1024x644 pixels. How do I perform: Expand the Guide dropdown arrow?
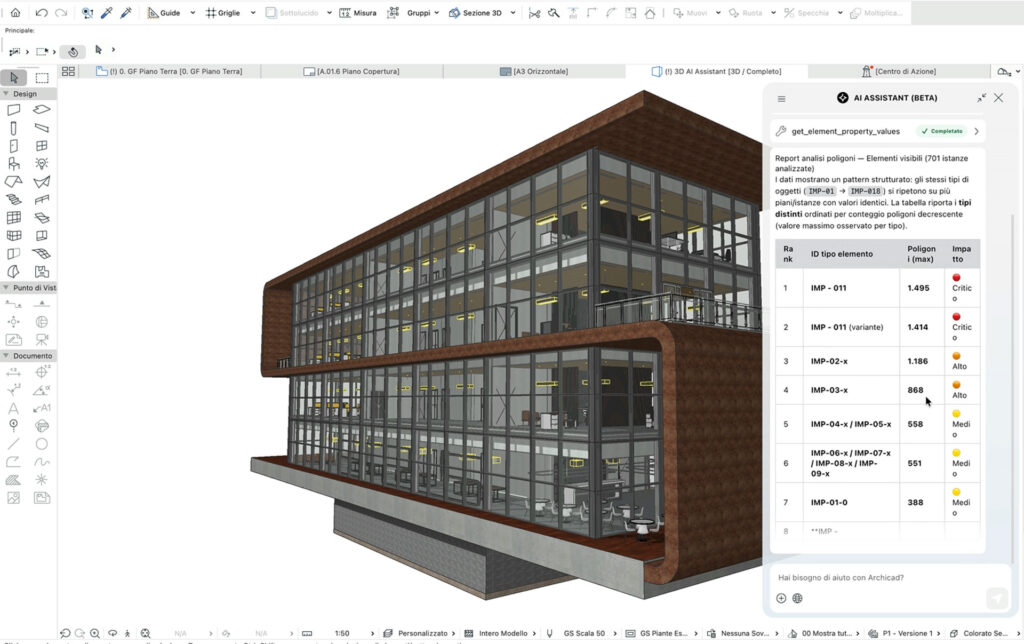pyautogui.click(x=193, y=12)
